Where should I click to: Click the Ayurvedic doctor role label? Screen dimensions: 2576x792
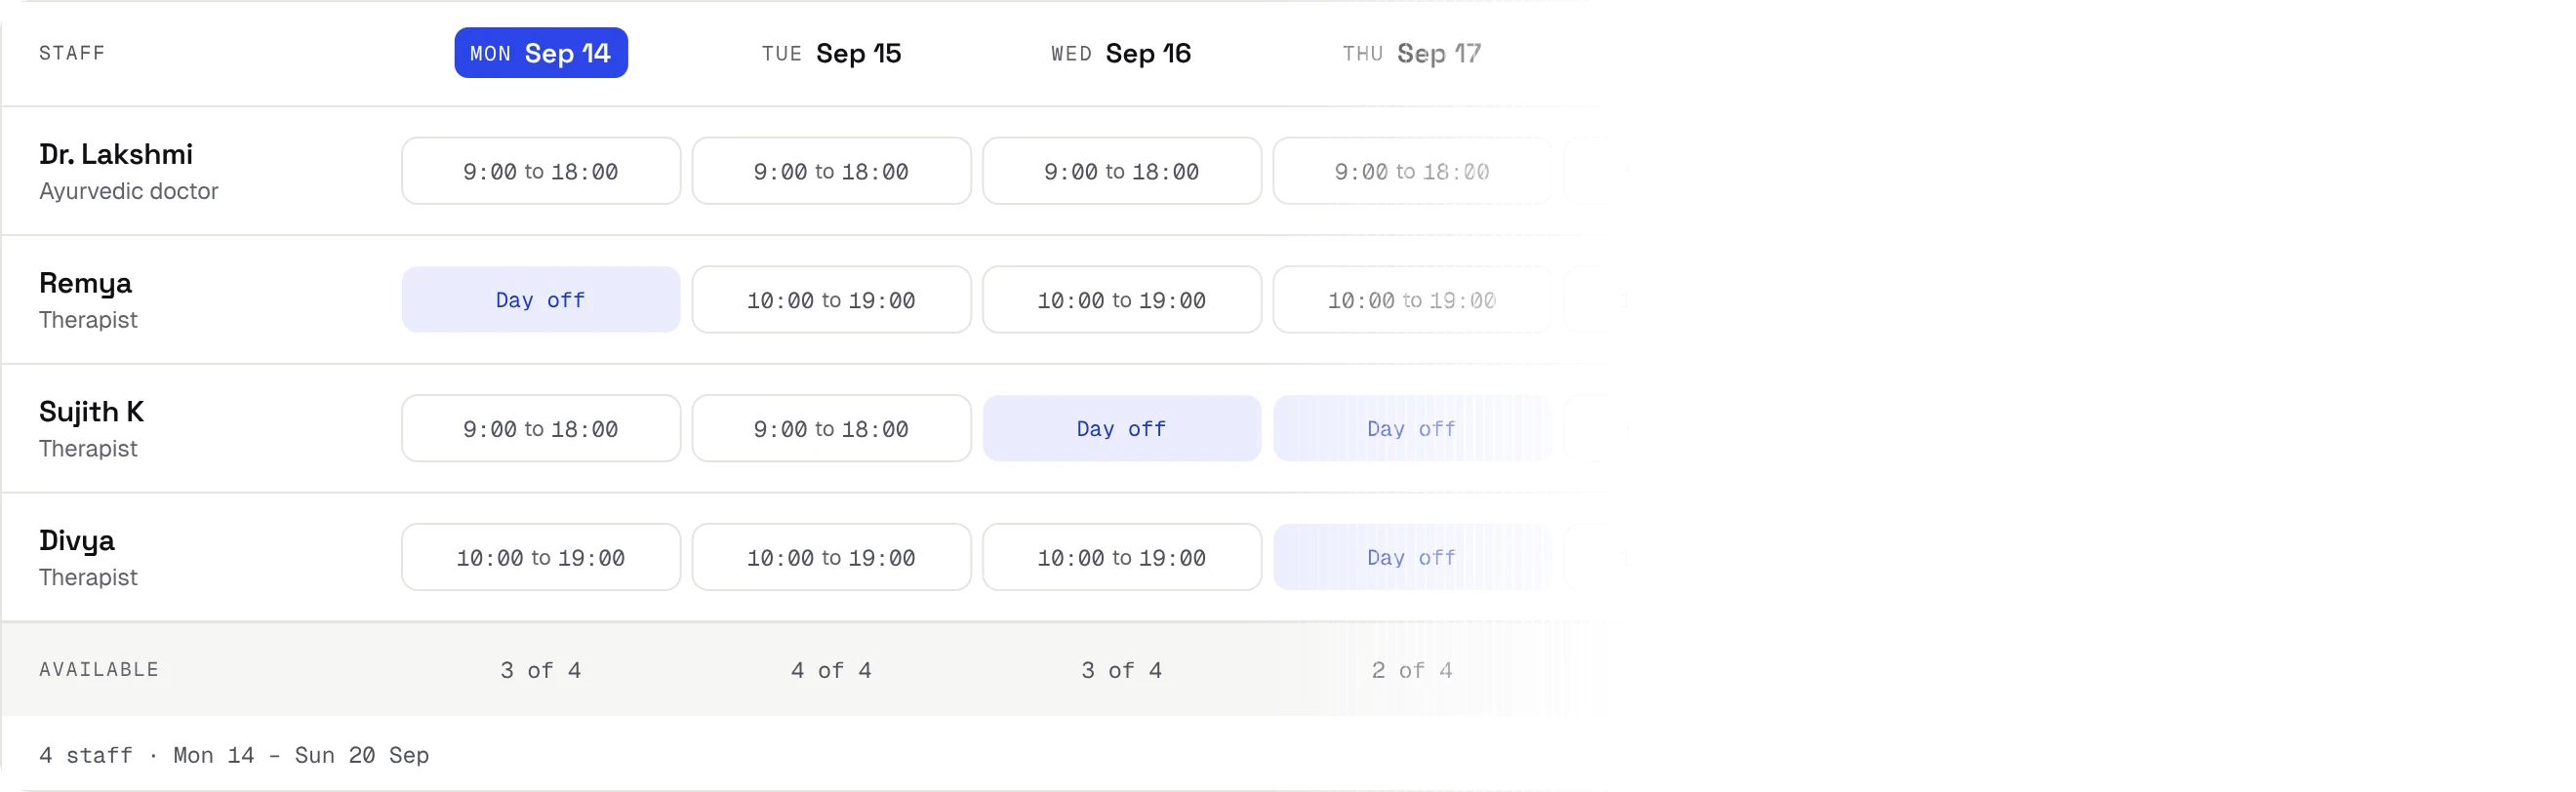tap(129, 191)
